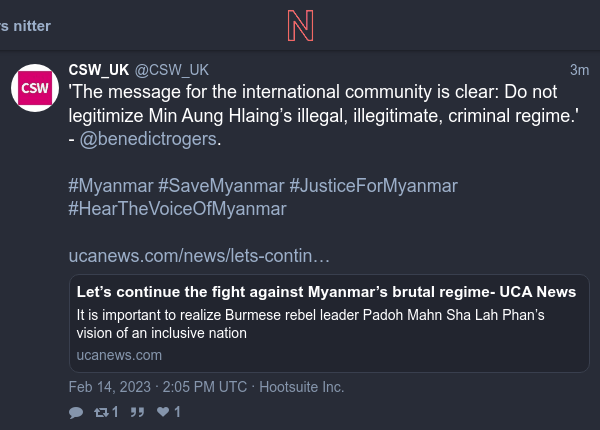Click the card description about Padoh Mahn
Viewport: 600px width, 430px height.
pos(310,324)
